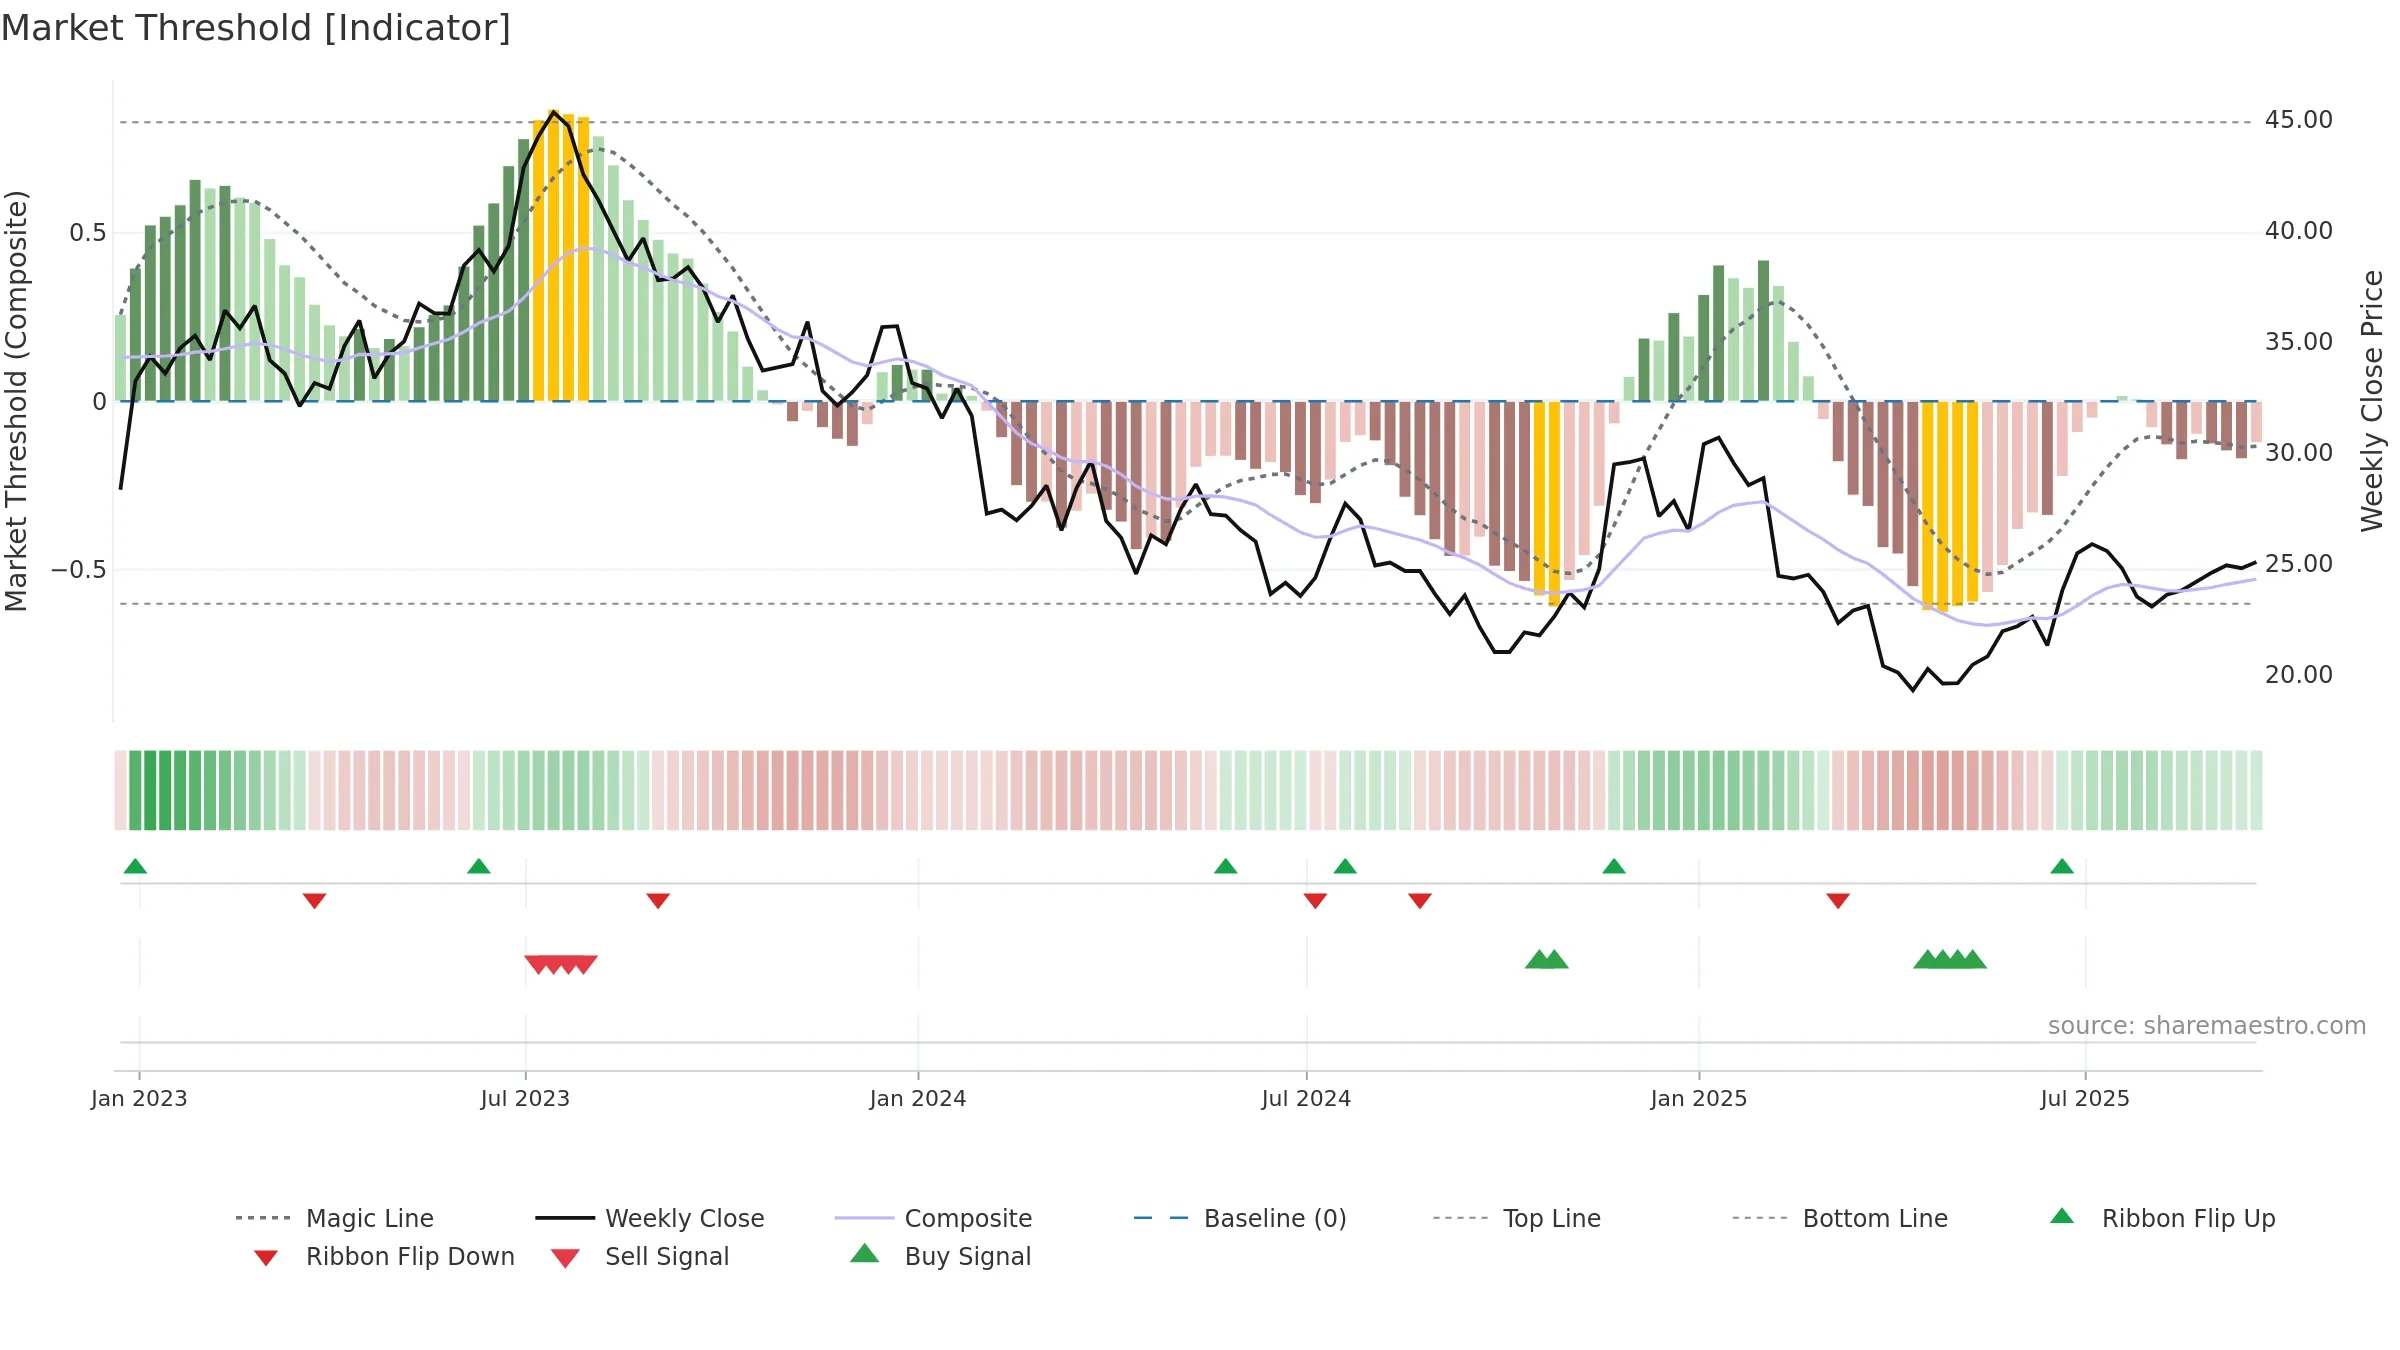The image size is (2400, 1350).
Task: Click the yellow histogram bars at the Apr 2025 trough
Action: click(x=1950, y=506)
